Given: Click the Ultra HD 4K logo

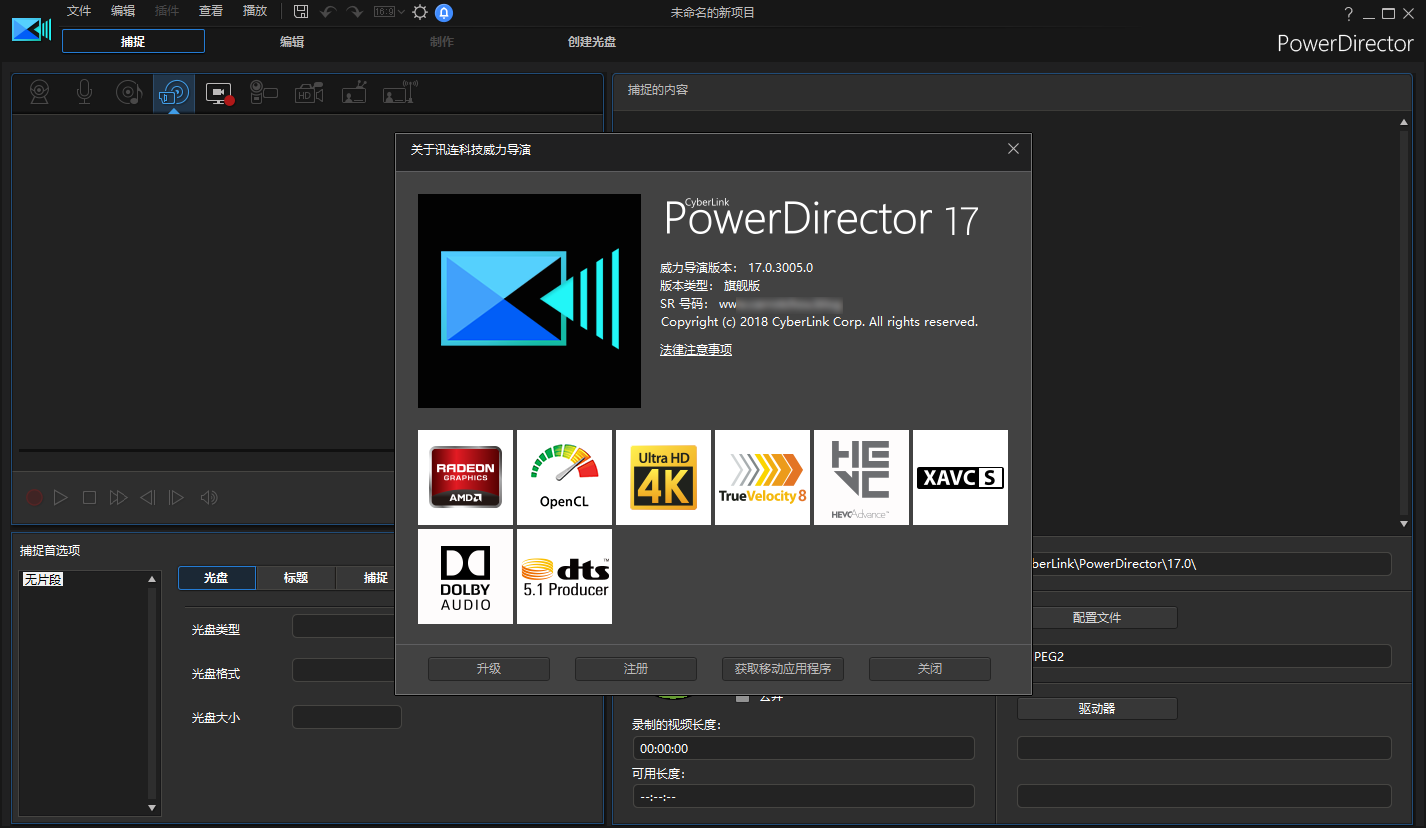Looking at the screenshot, I should pos(663,477).
